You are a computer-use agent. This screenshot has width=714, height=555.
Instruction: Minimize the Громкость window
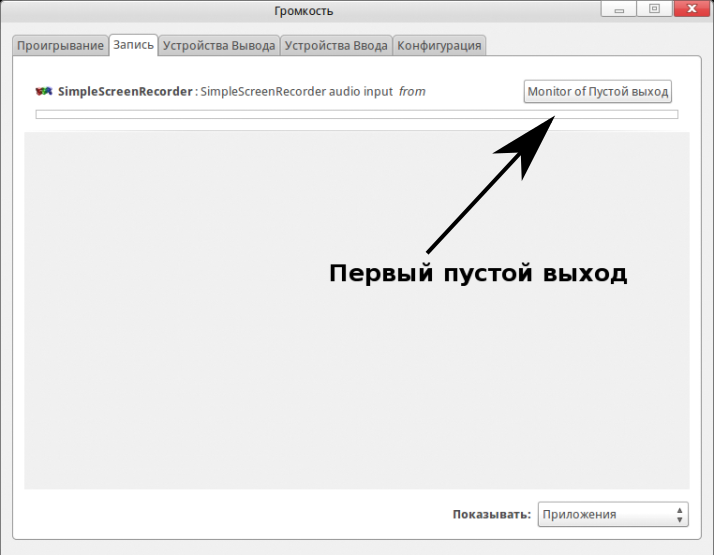point(618,9)
